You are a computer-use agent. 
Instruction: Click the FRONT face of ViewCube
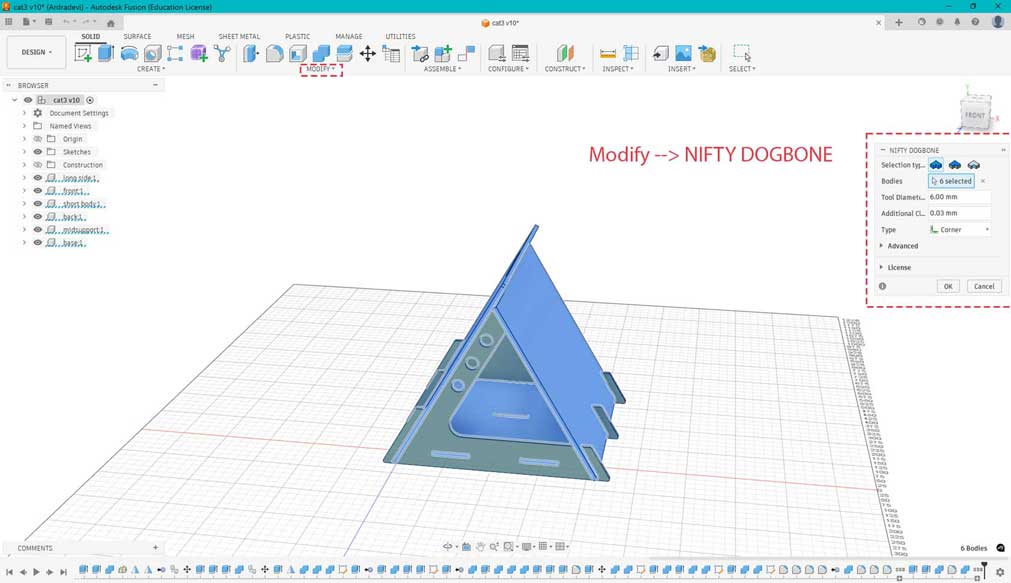975,115
